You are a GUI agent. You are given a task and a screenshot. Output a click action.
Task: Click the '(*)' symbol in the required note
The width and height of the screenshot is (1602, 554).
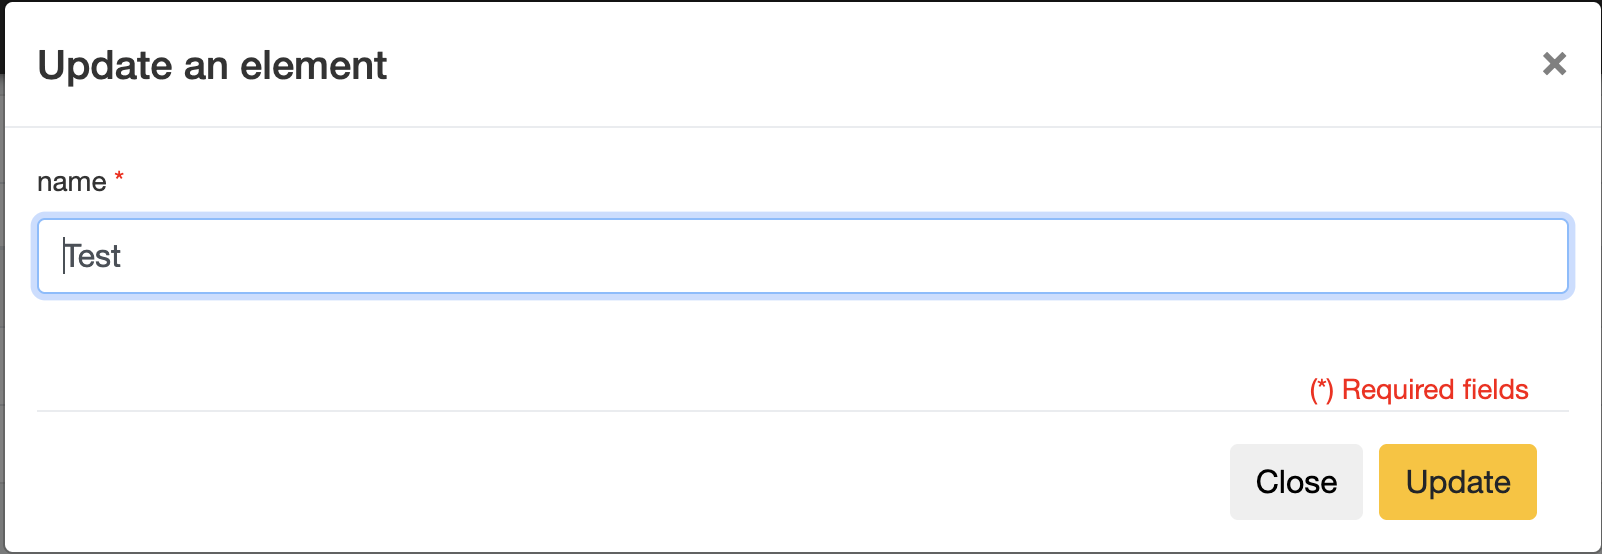(x=1321, y=390)
